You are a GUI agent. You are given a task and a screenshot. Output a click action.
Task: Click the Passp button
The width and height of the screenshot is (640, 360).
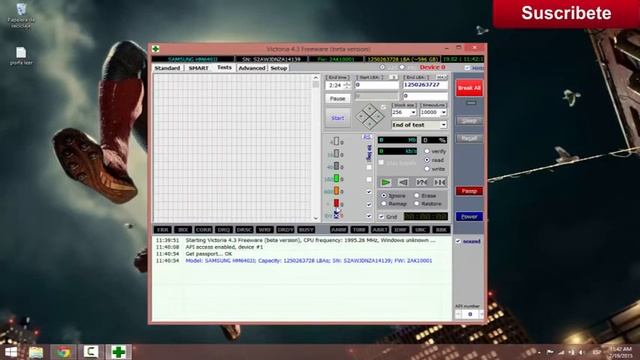click(x=469, y=191)
